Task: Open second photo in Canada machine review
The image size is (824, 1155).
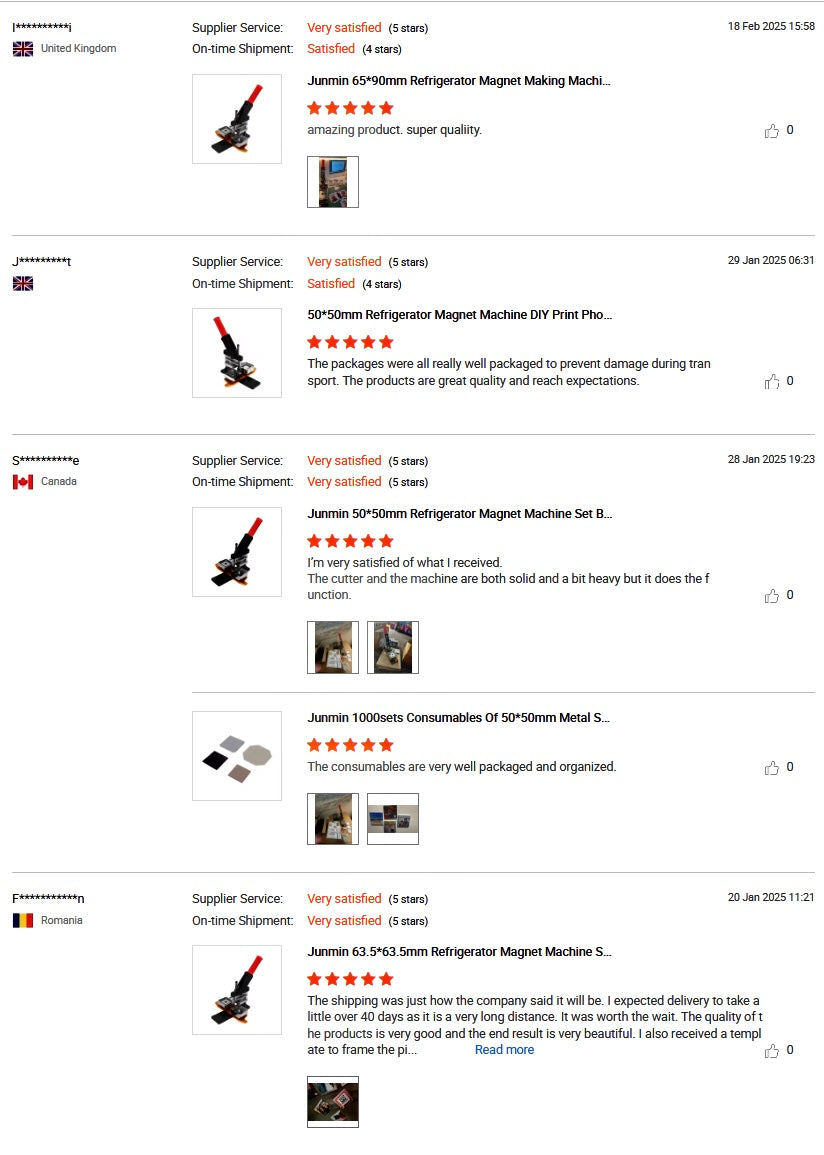Action: pyautogui.click(x=393, y=647)
